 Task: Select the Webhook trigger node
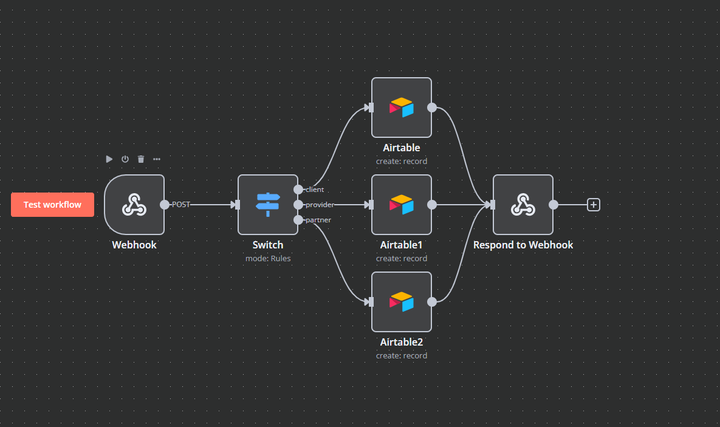[134, 205]
